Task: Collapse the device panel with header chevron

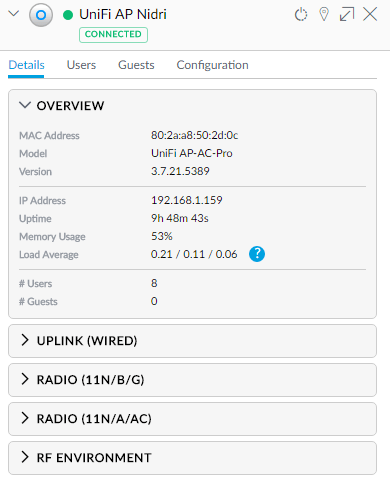Action: point(14,14)
